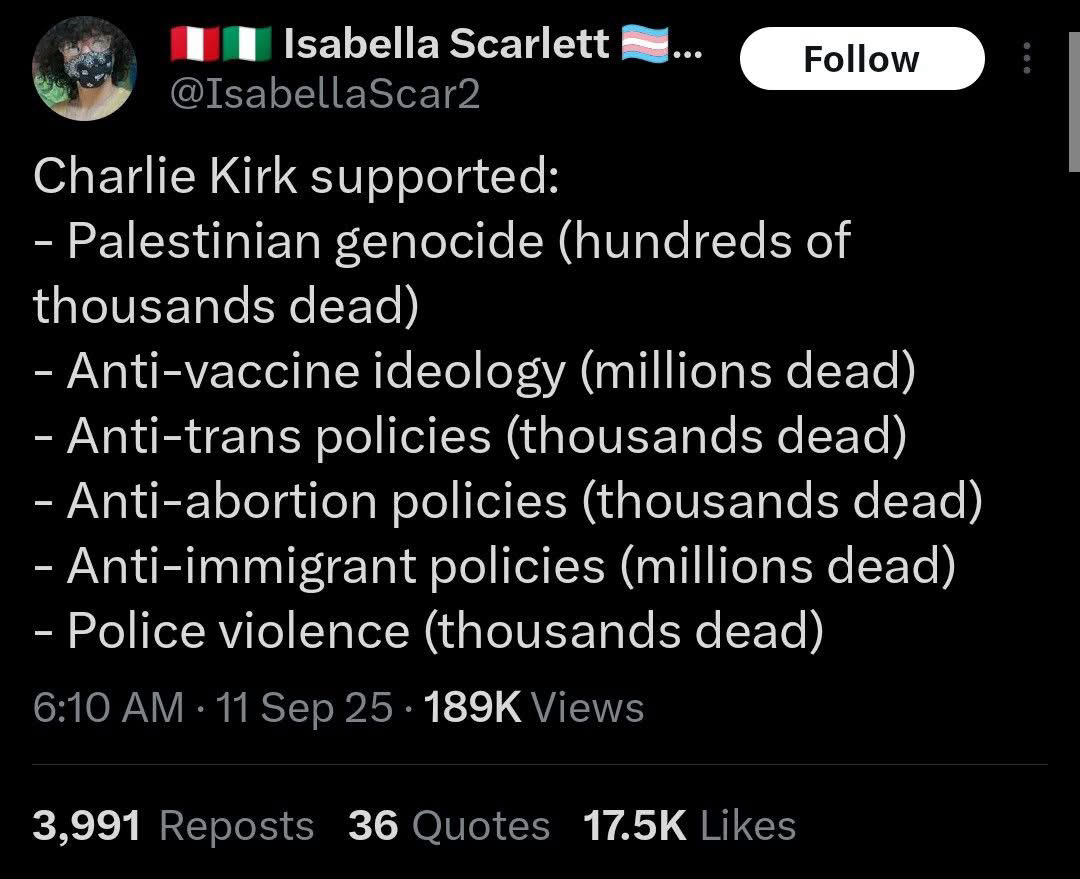The image size is (1080, 879).
Task: Click the 6:10 AM timestamp
Action: [x=108, y=708]
